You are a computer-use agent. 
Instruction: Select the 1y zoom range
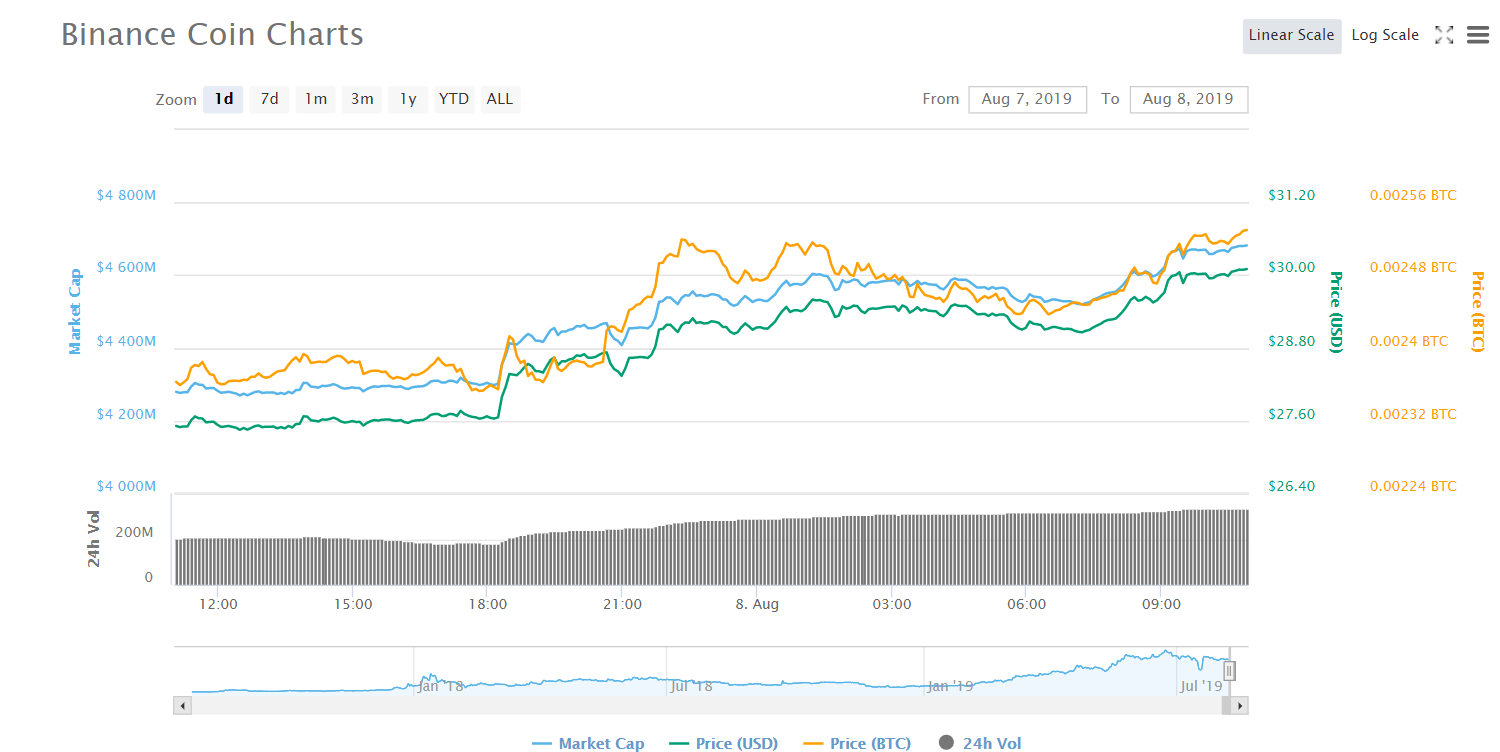(408, 99)
